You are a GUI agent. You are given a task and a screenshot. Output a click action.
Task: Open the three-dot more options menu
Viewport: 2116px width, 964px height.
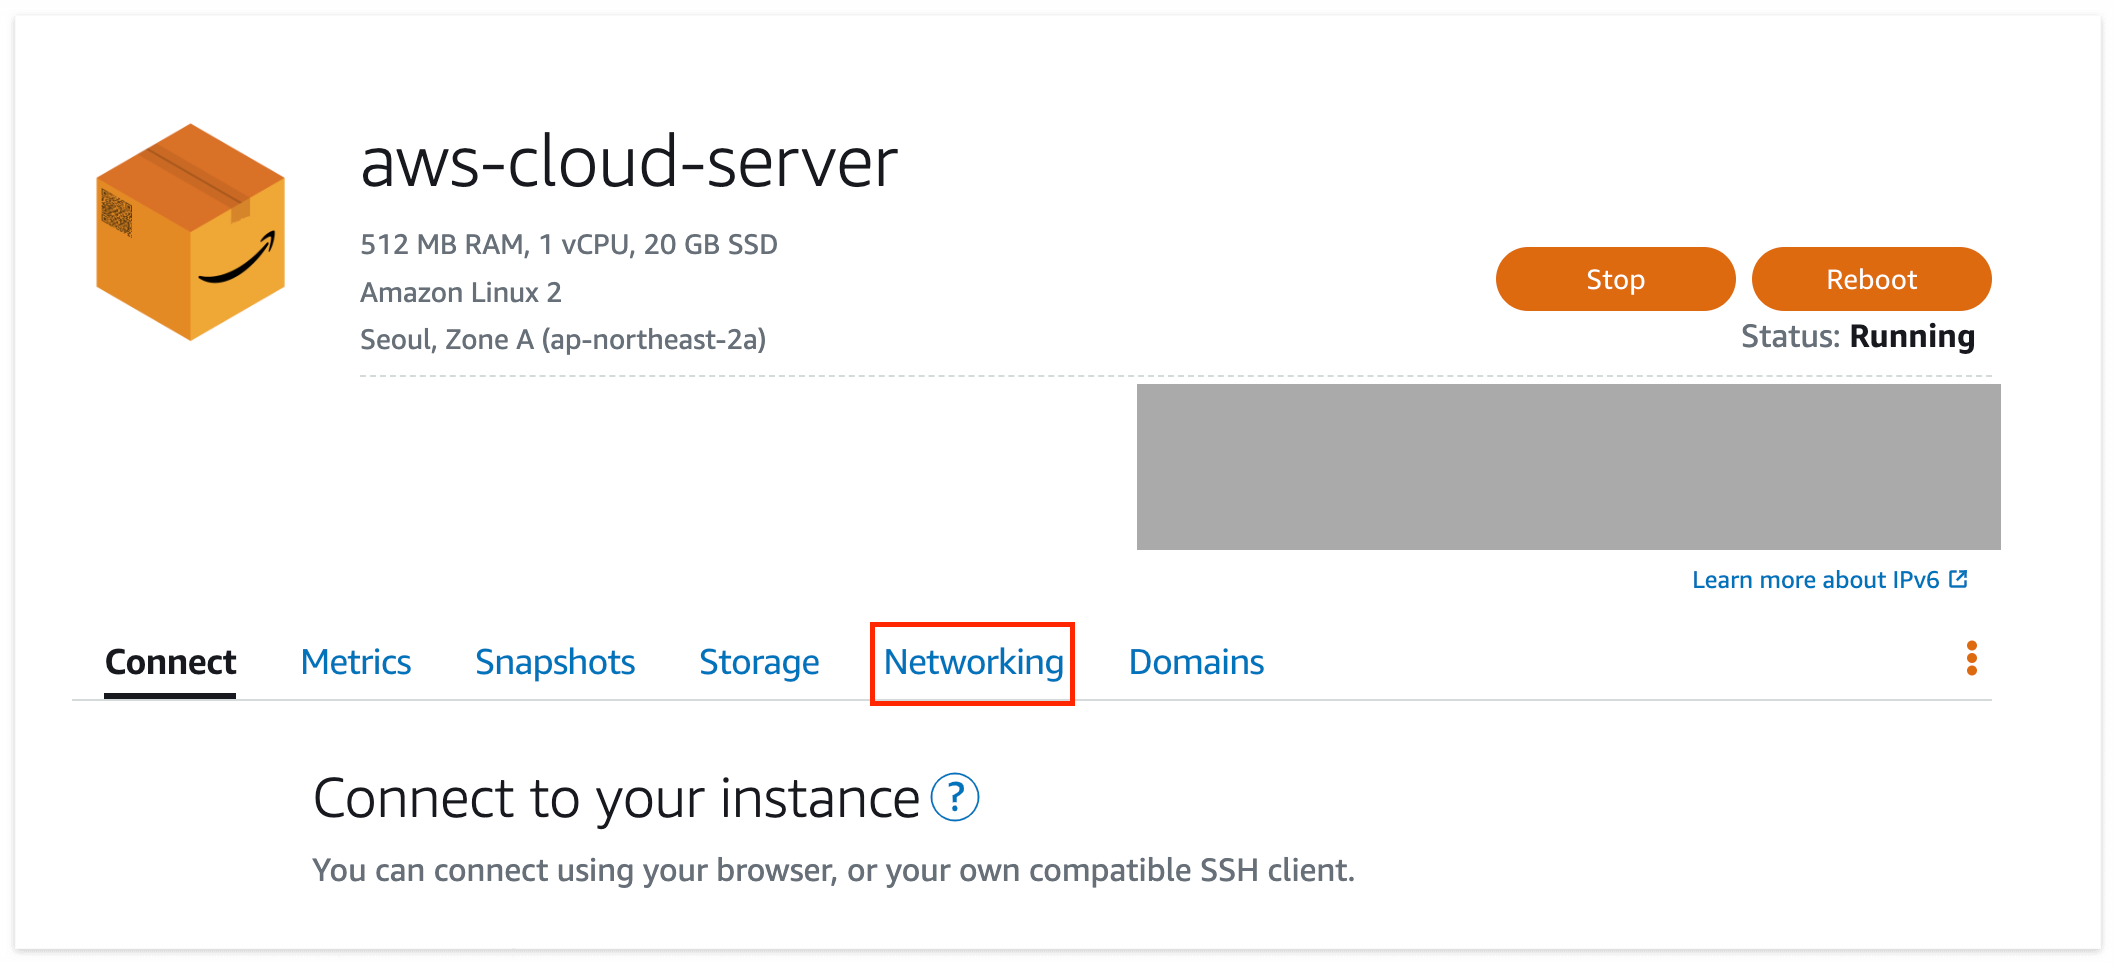(1971, 658)
